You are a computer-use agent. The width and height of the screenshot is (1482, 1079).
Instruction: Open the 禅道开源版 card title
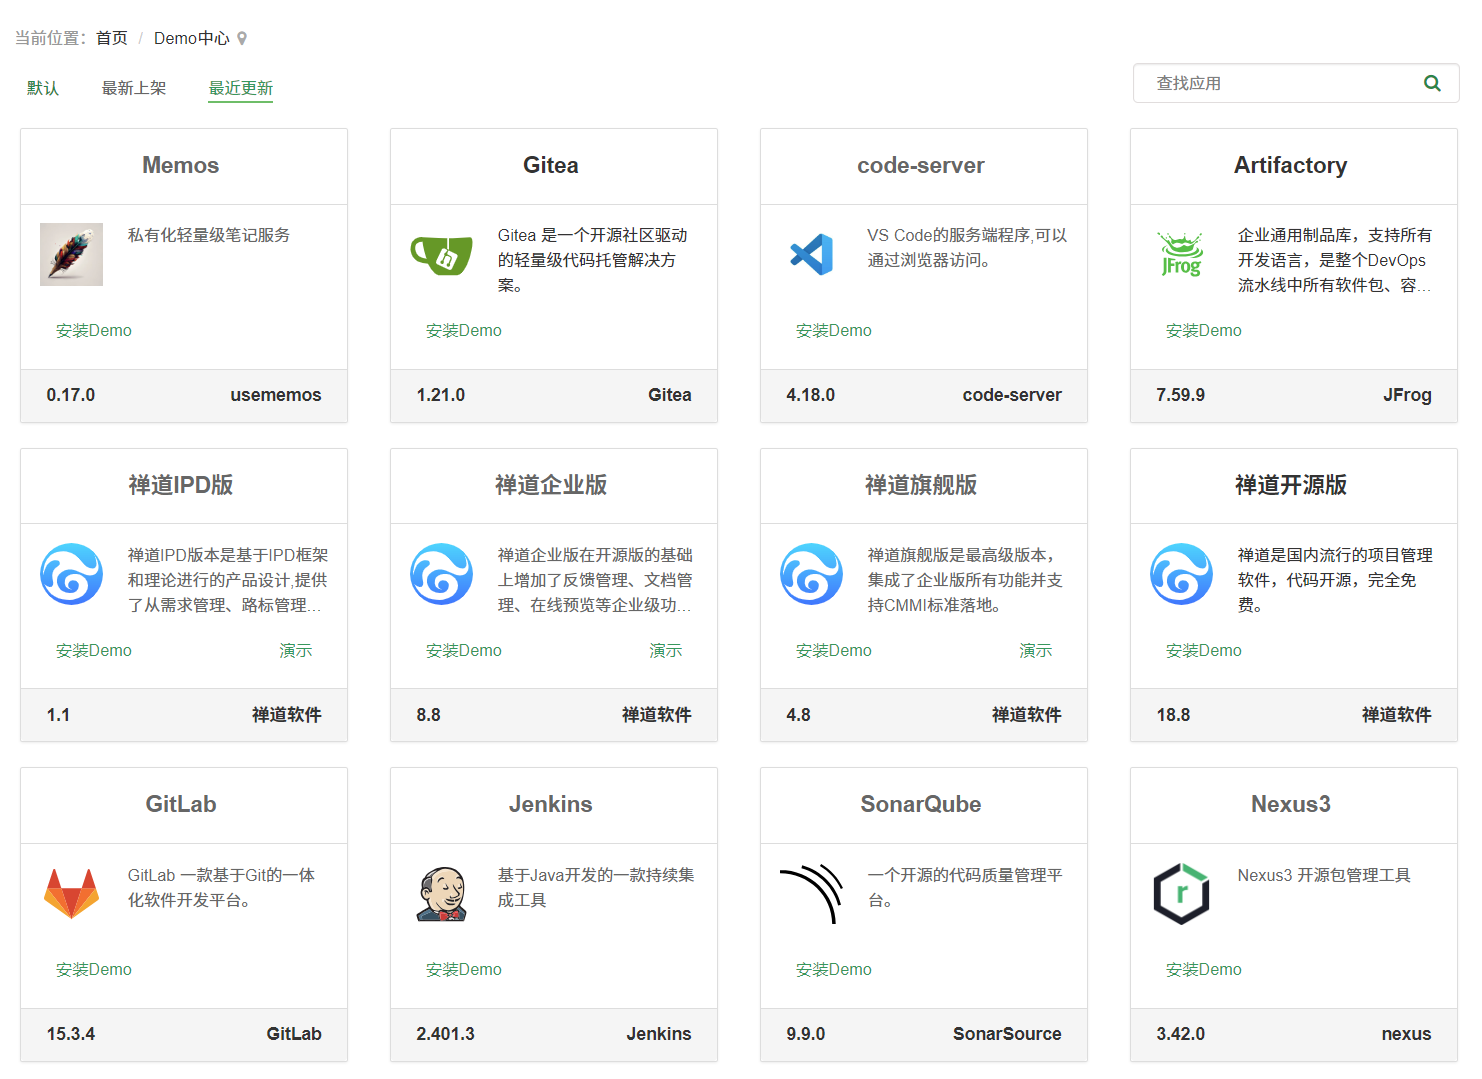click(1291, 485)
